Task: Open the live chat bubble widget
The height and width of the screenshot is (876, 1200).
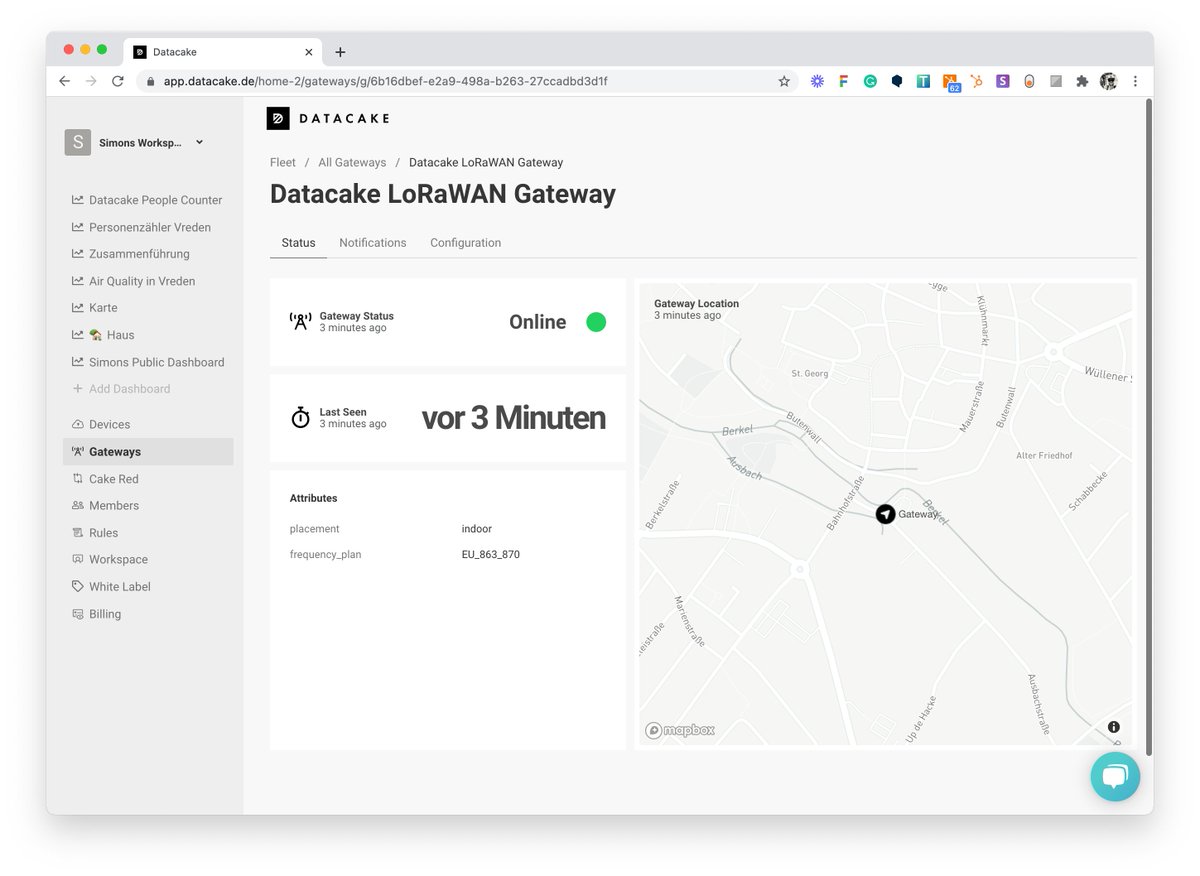Action: click(1115, 777)
